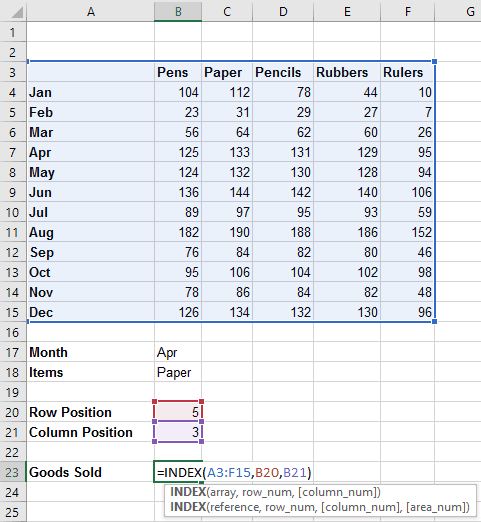Screen dimensions: 481x522
Task: Click the Column Position value cell B21
Action: 178,432
